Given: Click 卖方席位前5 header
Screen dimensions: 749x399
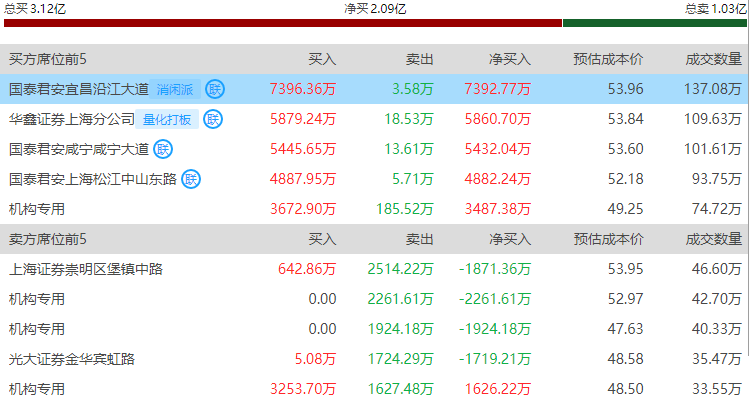Looking at the screenshot, I should point(48,239).
